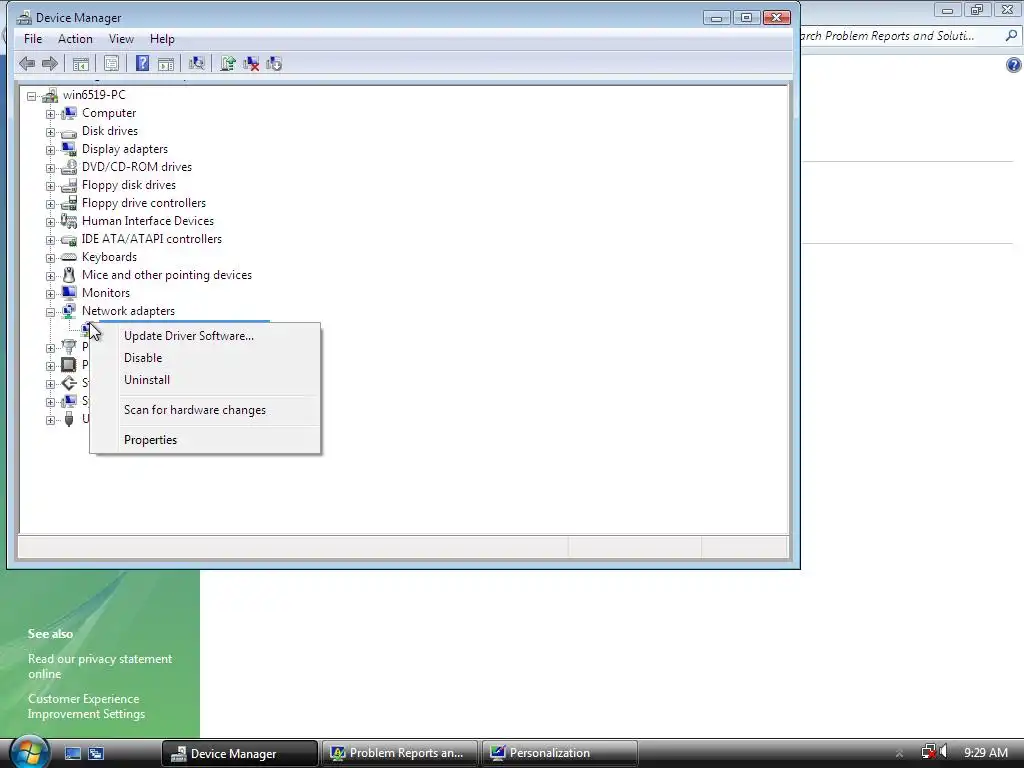Select the Floppy disk drives category icon

(x=69, y=185)
